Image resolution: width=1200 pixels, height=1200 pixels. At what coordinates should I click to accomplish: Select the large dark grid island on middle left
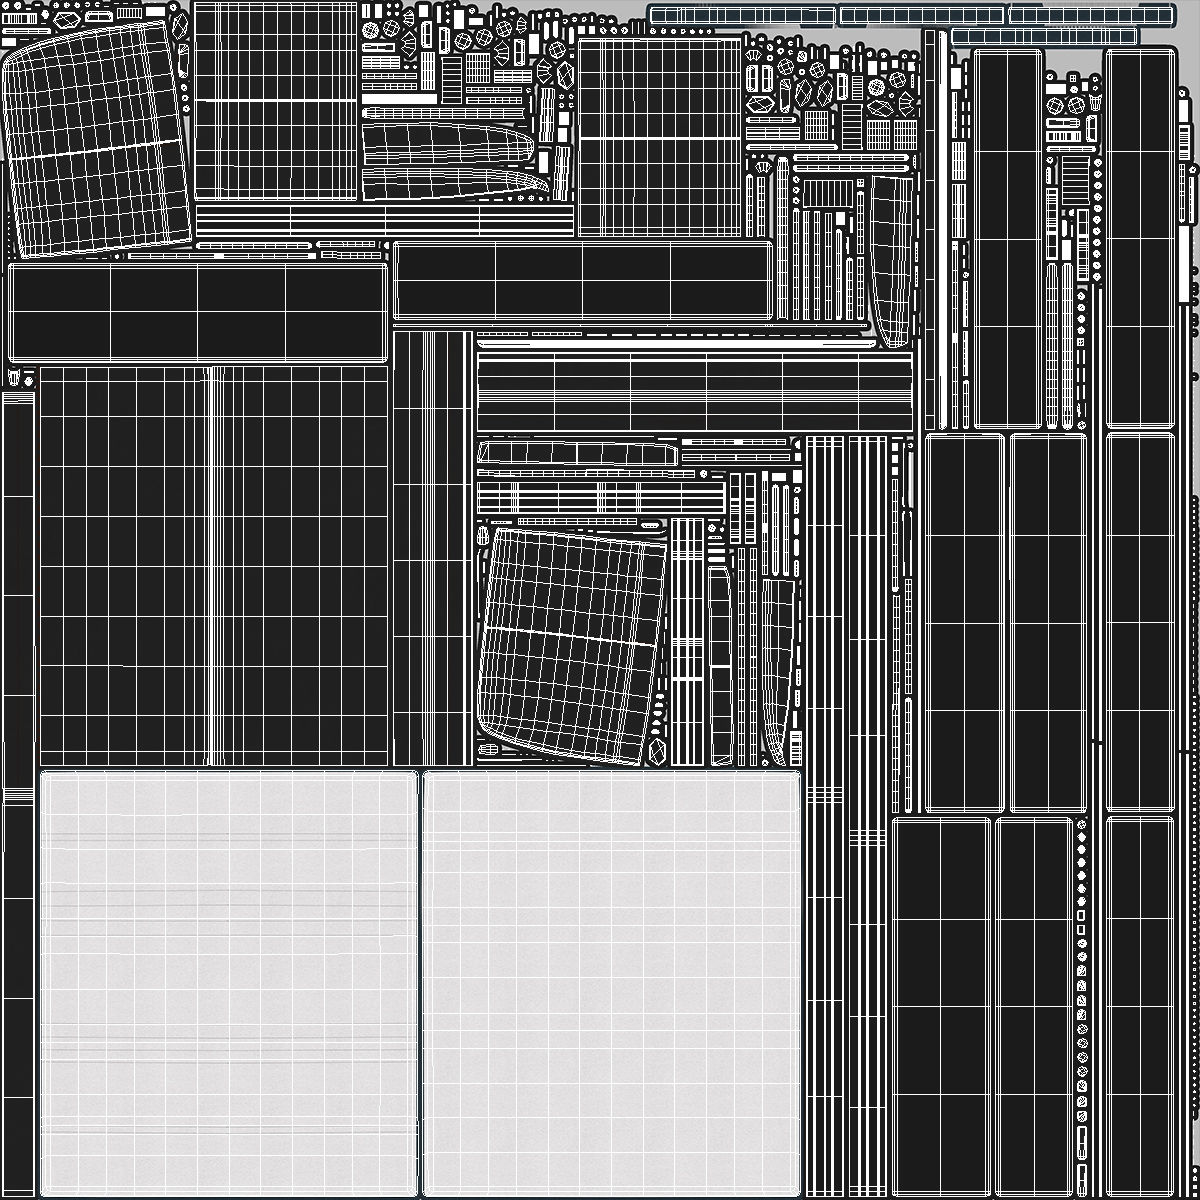point(214,566)
